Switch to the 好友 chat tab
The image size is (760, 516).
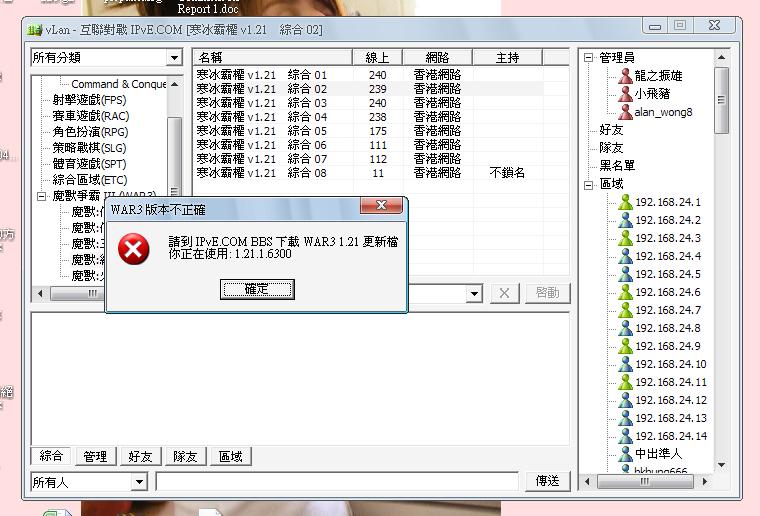[140, 456]
